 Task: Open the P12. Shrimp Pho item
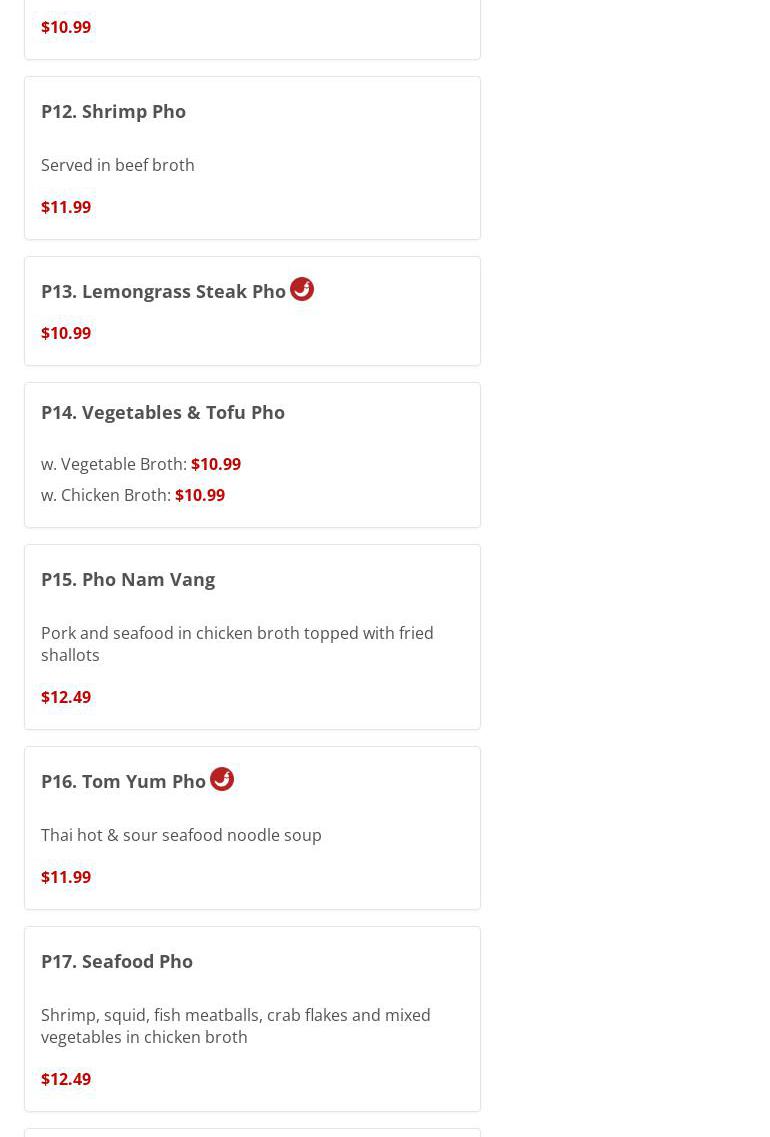pos(113,111)
